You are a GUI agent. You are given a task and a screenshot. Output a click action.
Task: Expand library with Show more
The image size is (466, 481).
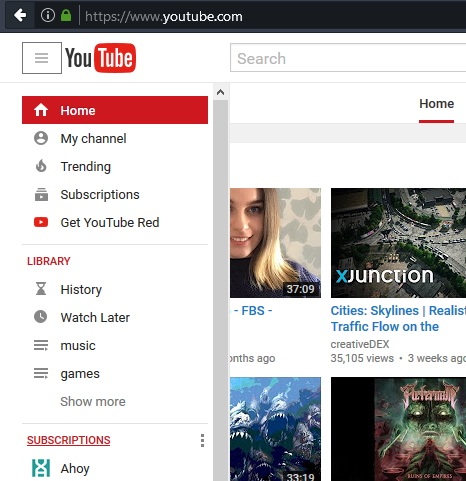(93, 401)
